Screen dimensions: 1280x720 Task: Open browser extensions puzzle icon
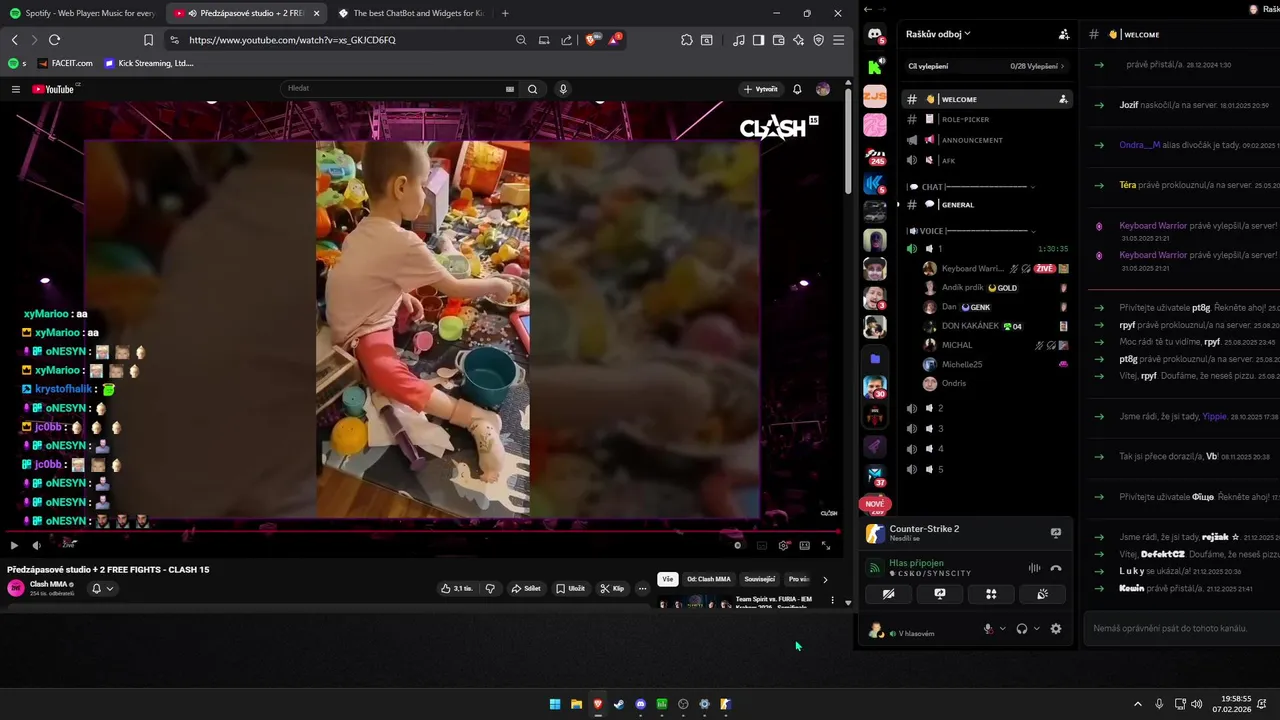pos(686,40)
